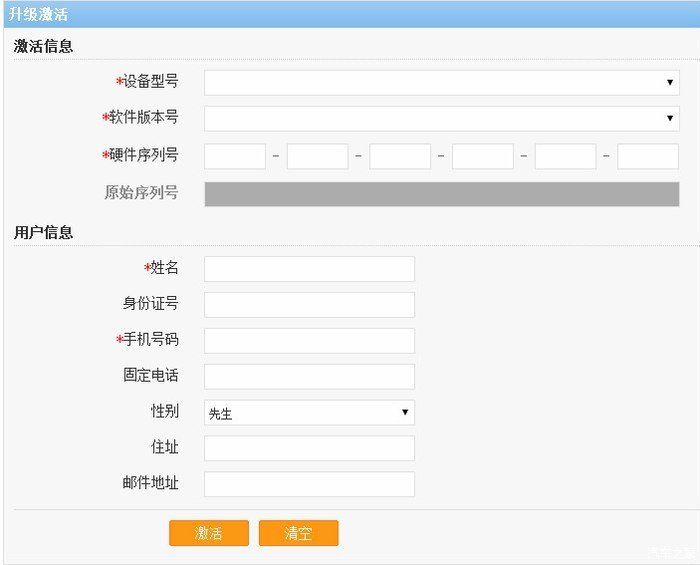This screenshot has width=700, height=565.
Task: Click the first 硬件序列号 segment field
Action: [x=235, y=157]
